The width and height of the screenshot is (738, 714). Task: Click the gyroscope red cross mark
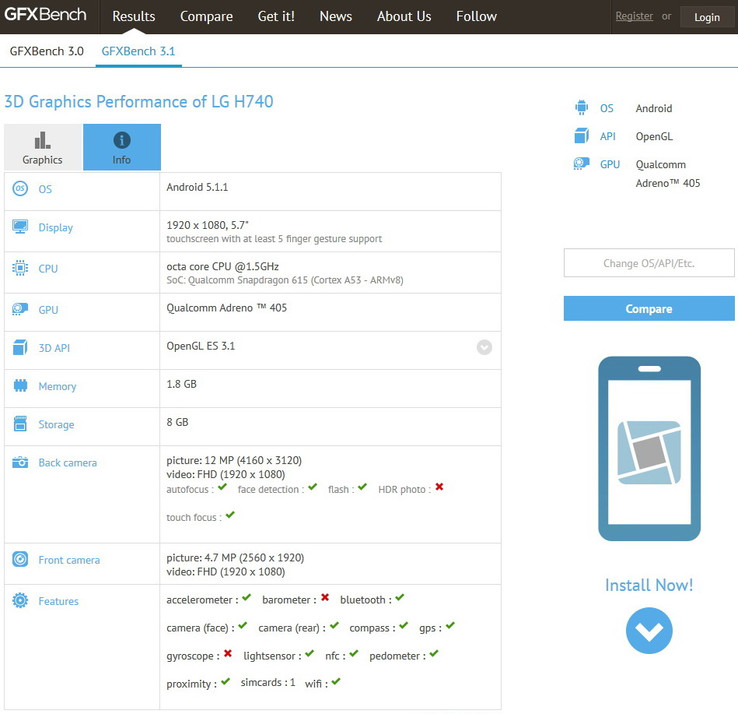228,653
